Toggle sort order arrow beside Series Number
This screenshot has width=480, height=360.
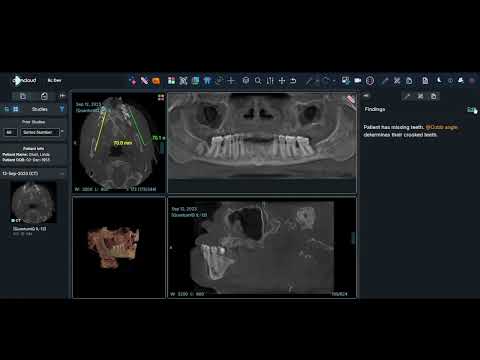point(63,132)
